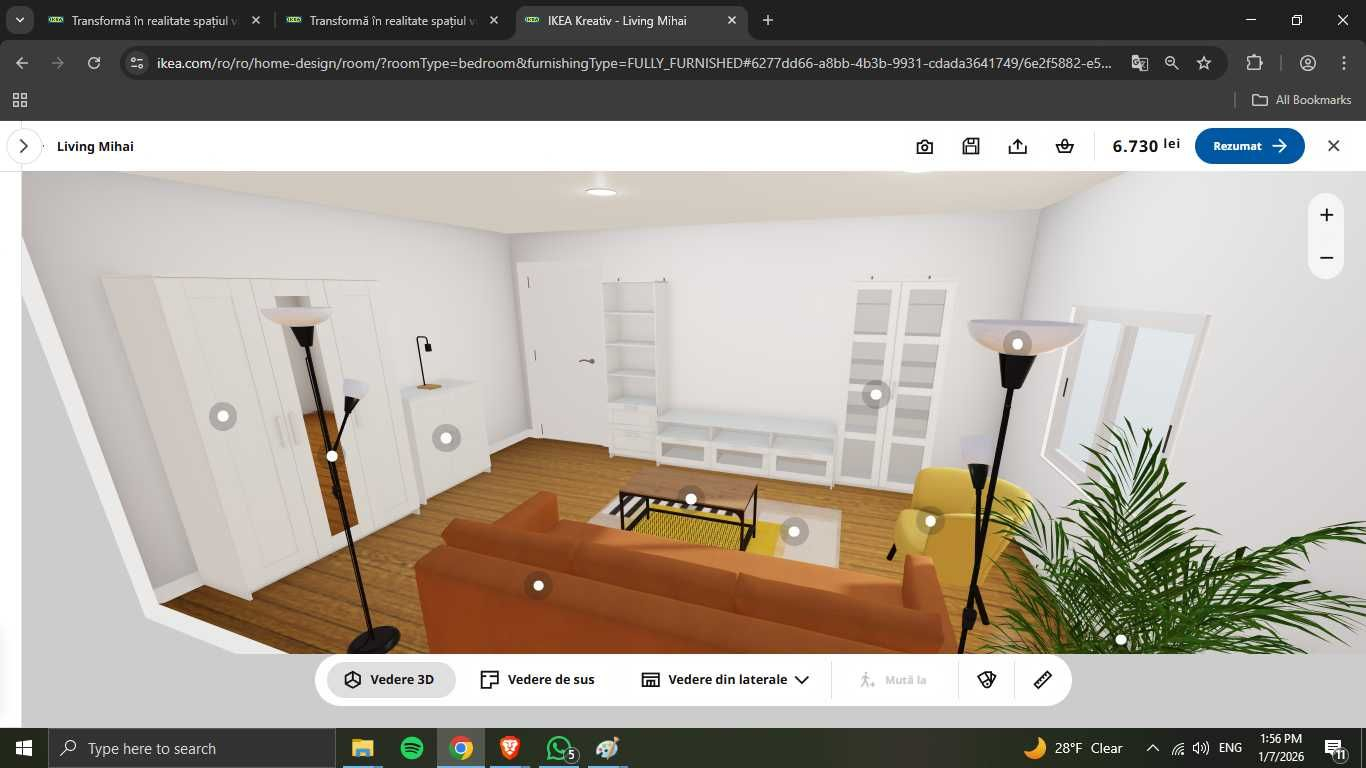
Task: Select the yellow armchair hotspot
Action: click(930, 521)
